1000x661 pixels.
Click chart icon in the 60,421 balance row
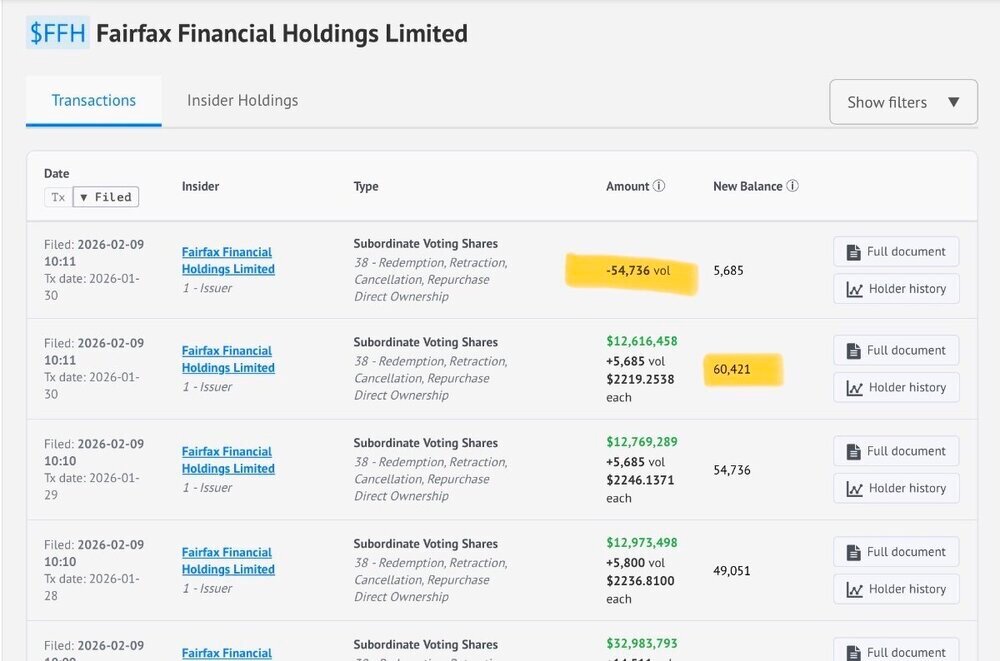(855, 388)
